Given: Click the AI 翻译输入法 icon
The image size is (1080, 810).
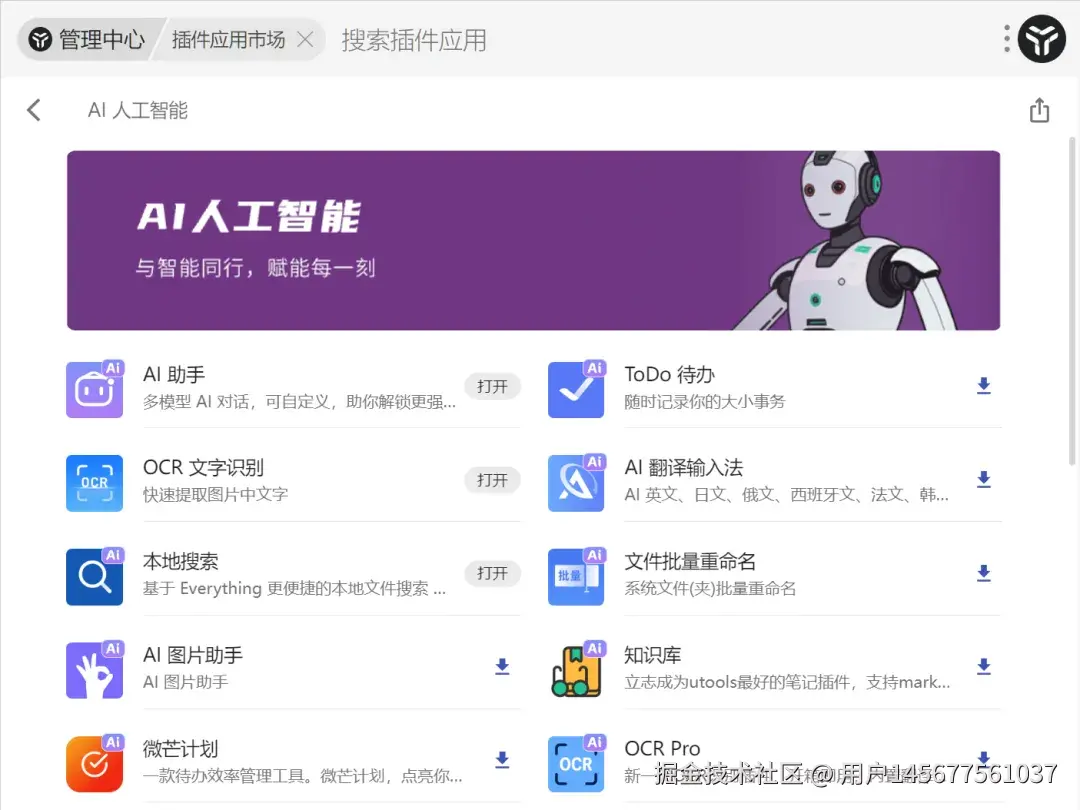Looking at the screenshot, I should point(576,480).
